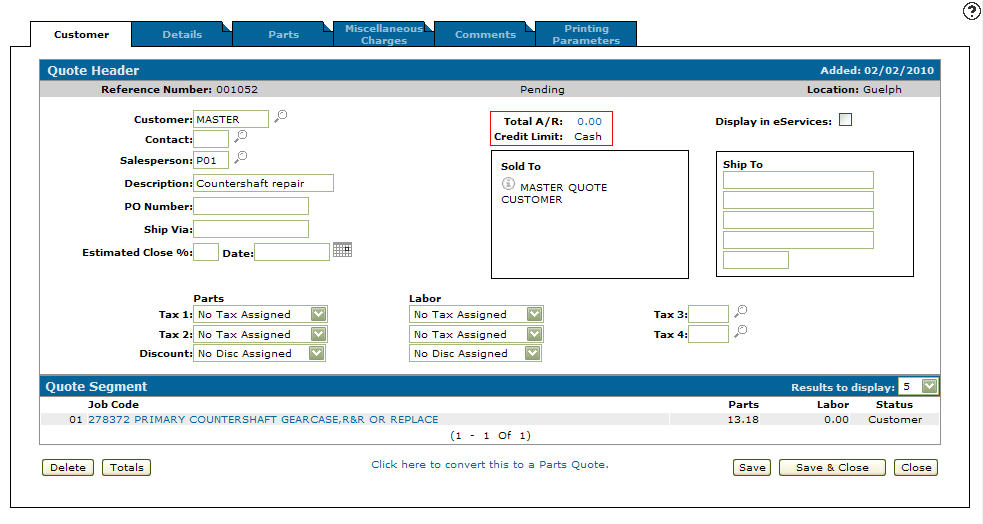Open the calendar date picker icon
The width and height of the screenshot is (983, 524).
(342, 249)
